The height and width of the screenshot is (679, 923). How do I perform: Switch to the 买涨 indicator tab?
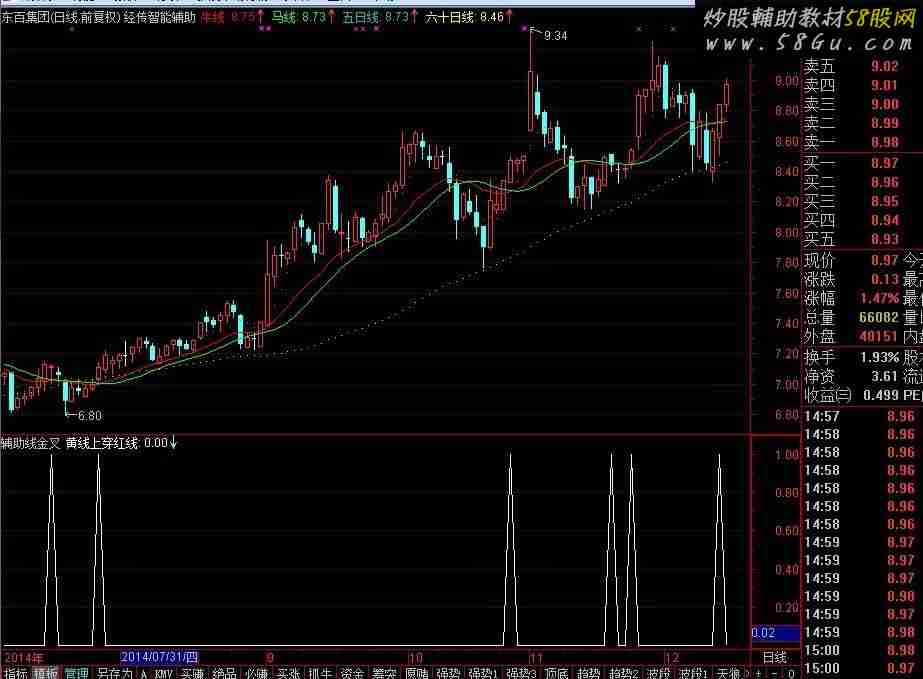288,673
